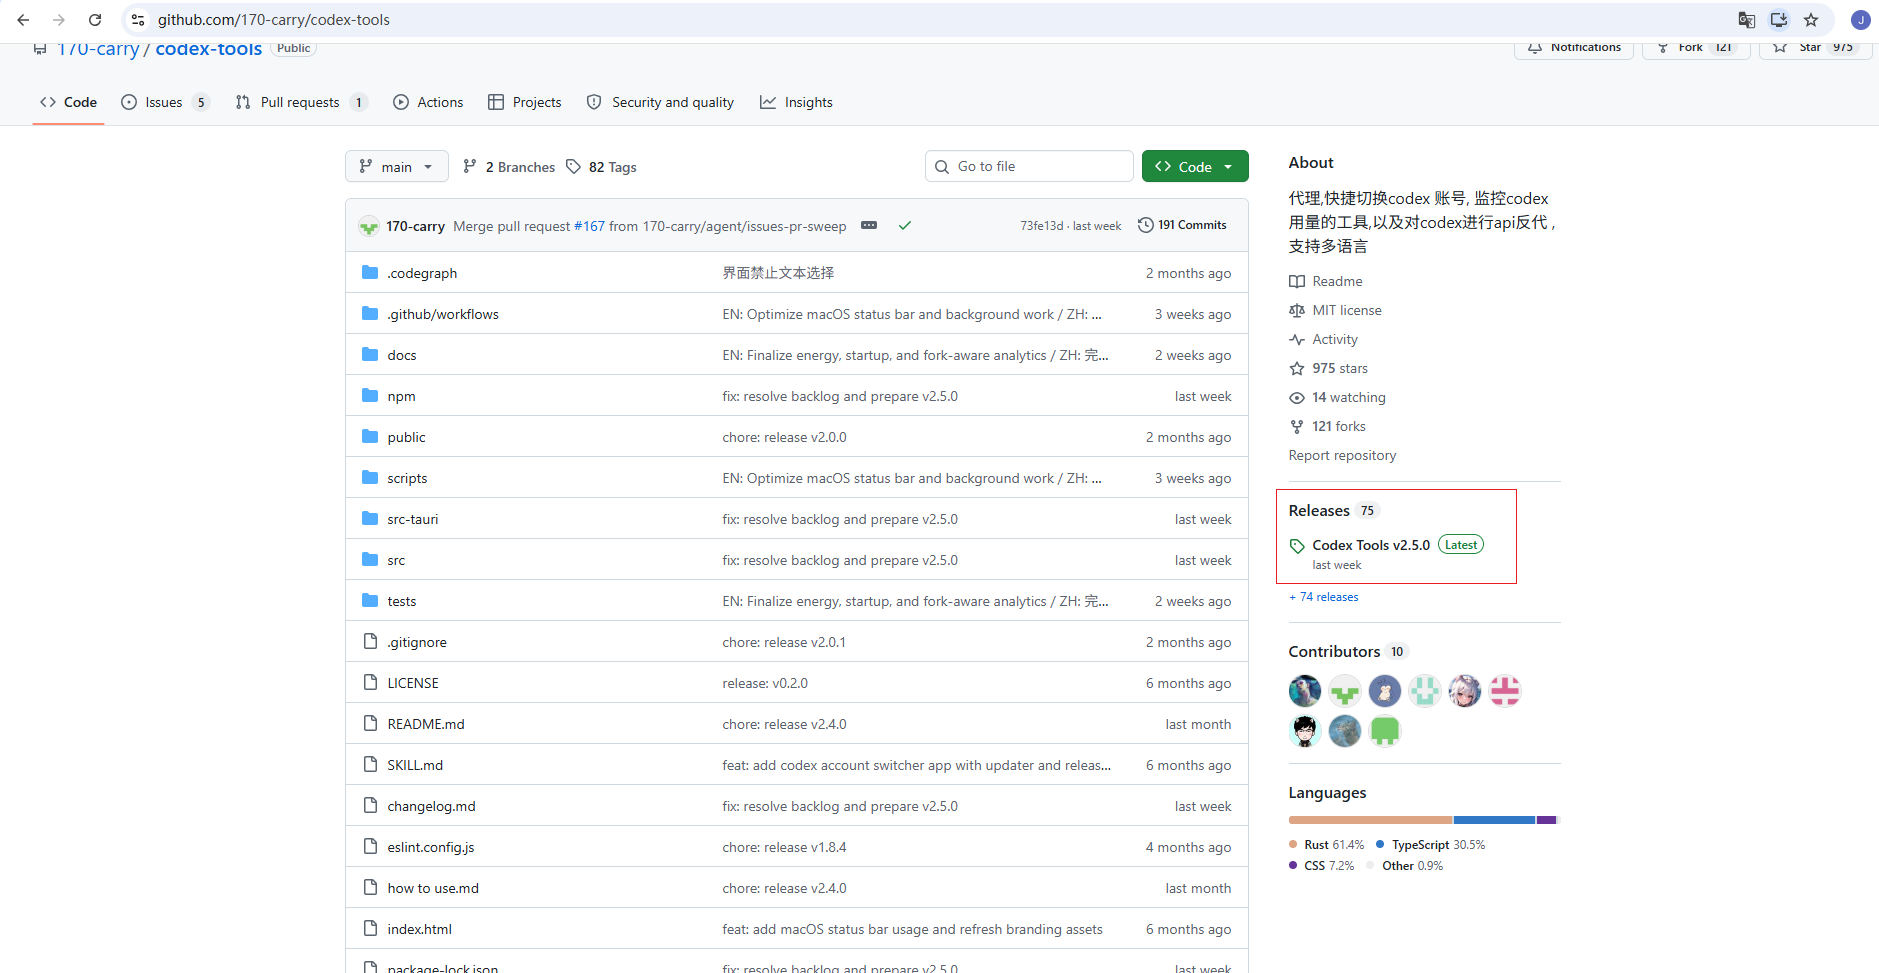
Task: Click the anime girl contributor avatar
Action: click(1465, 691)
